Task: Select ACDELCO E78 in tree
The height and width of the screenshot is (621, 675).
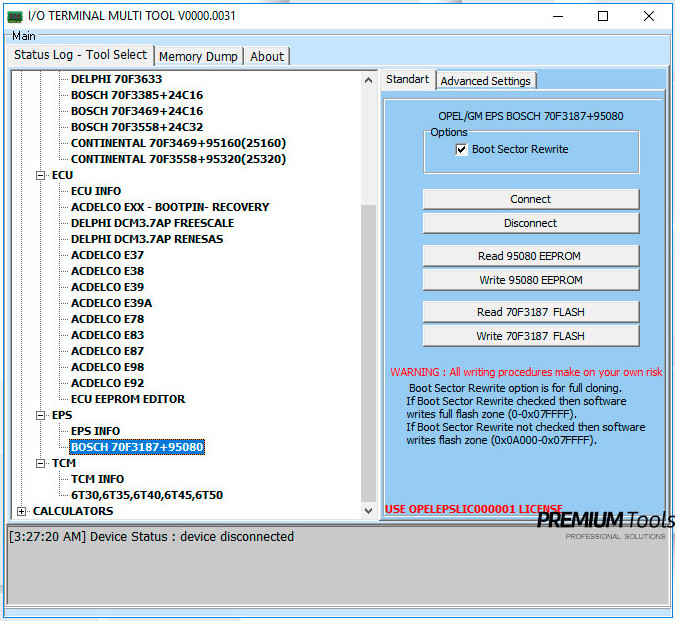Action: (x=107, y=319)
